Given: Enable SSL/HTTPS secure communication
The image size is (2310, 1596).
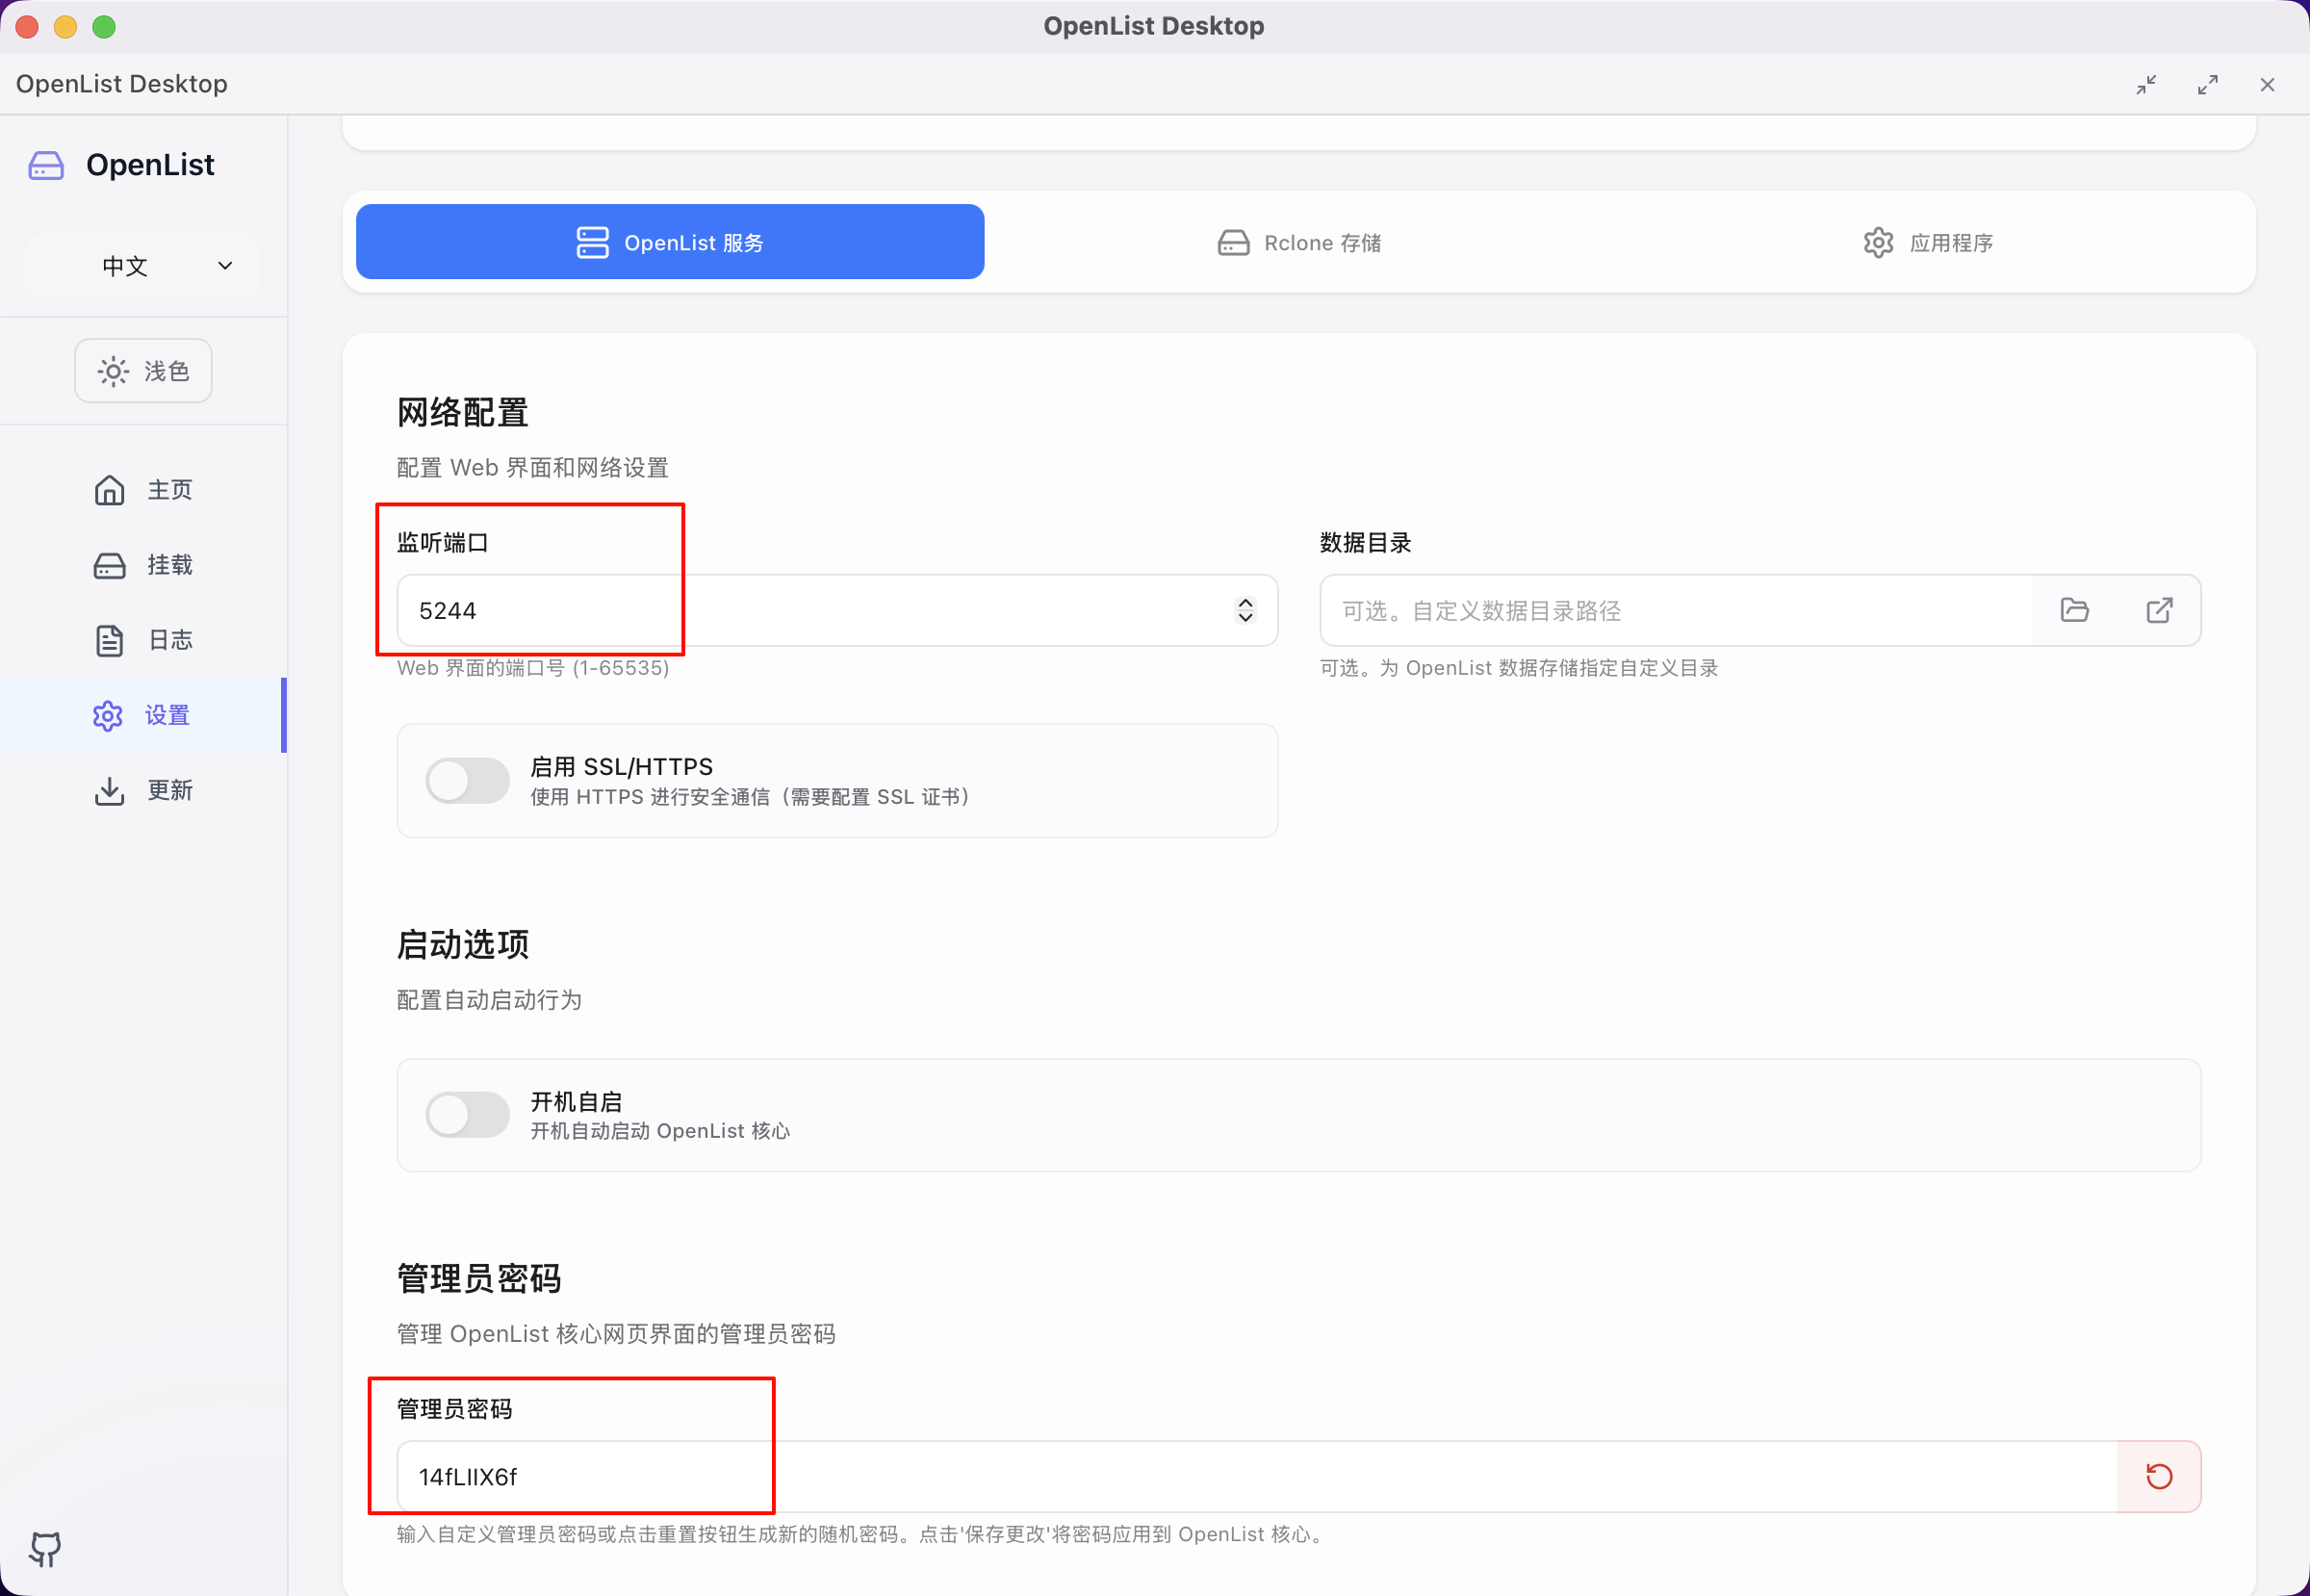Looking at the screenshot, I should tap(467, 780).
